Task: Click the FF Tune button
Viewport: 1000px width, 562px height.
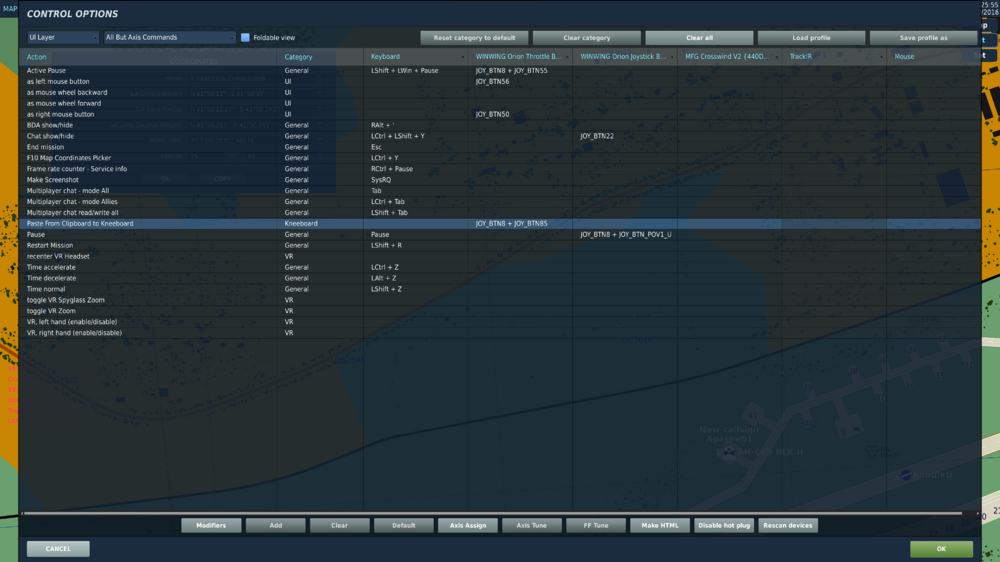Action: (x=596, y=526)
